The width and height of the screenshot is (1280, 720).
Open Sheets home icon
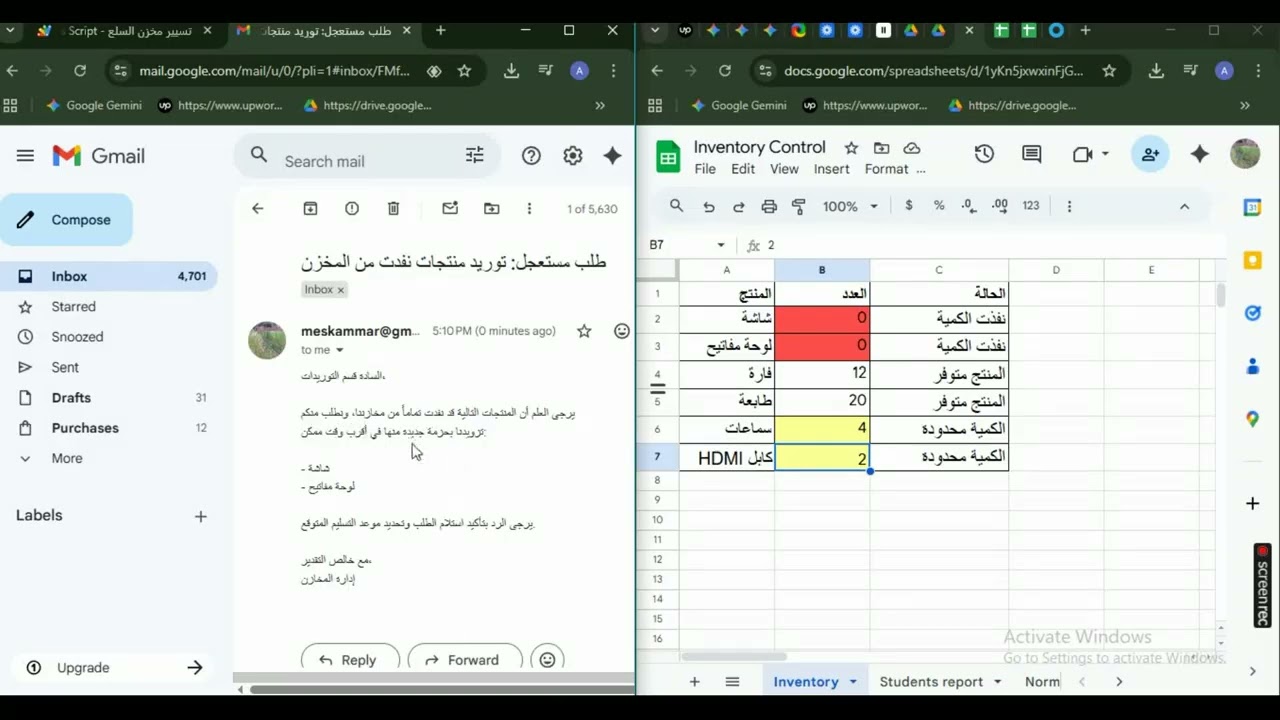pyautogui.click(x=667, y=157)
